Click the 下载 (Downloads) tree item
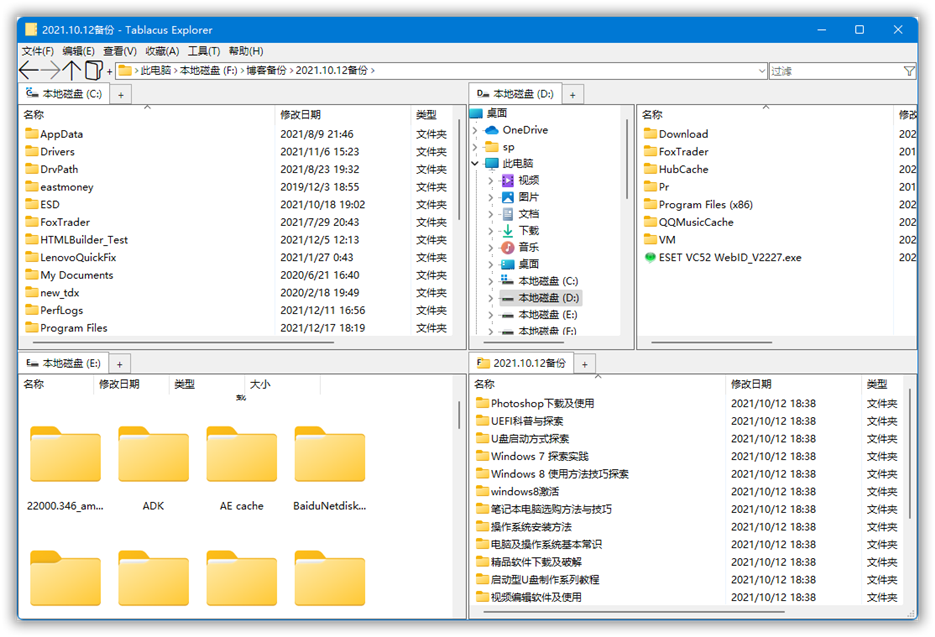This screenshot has width=935, height=637. (528, 230)
